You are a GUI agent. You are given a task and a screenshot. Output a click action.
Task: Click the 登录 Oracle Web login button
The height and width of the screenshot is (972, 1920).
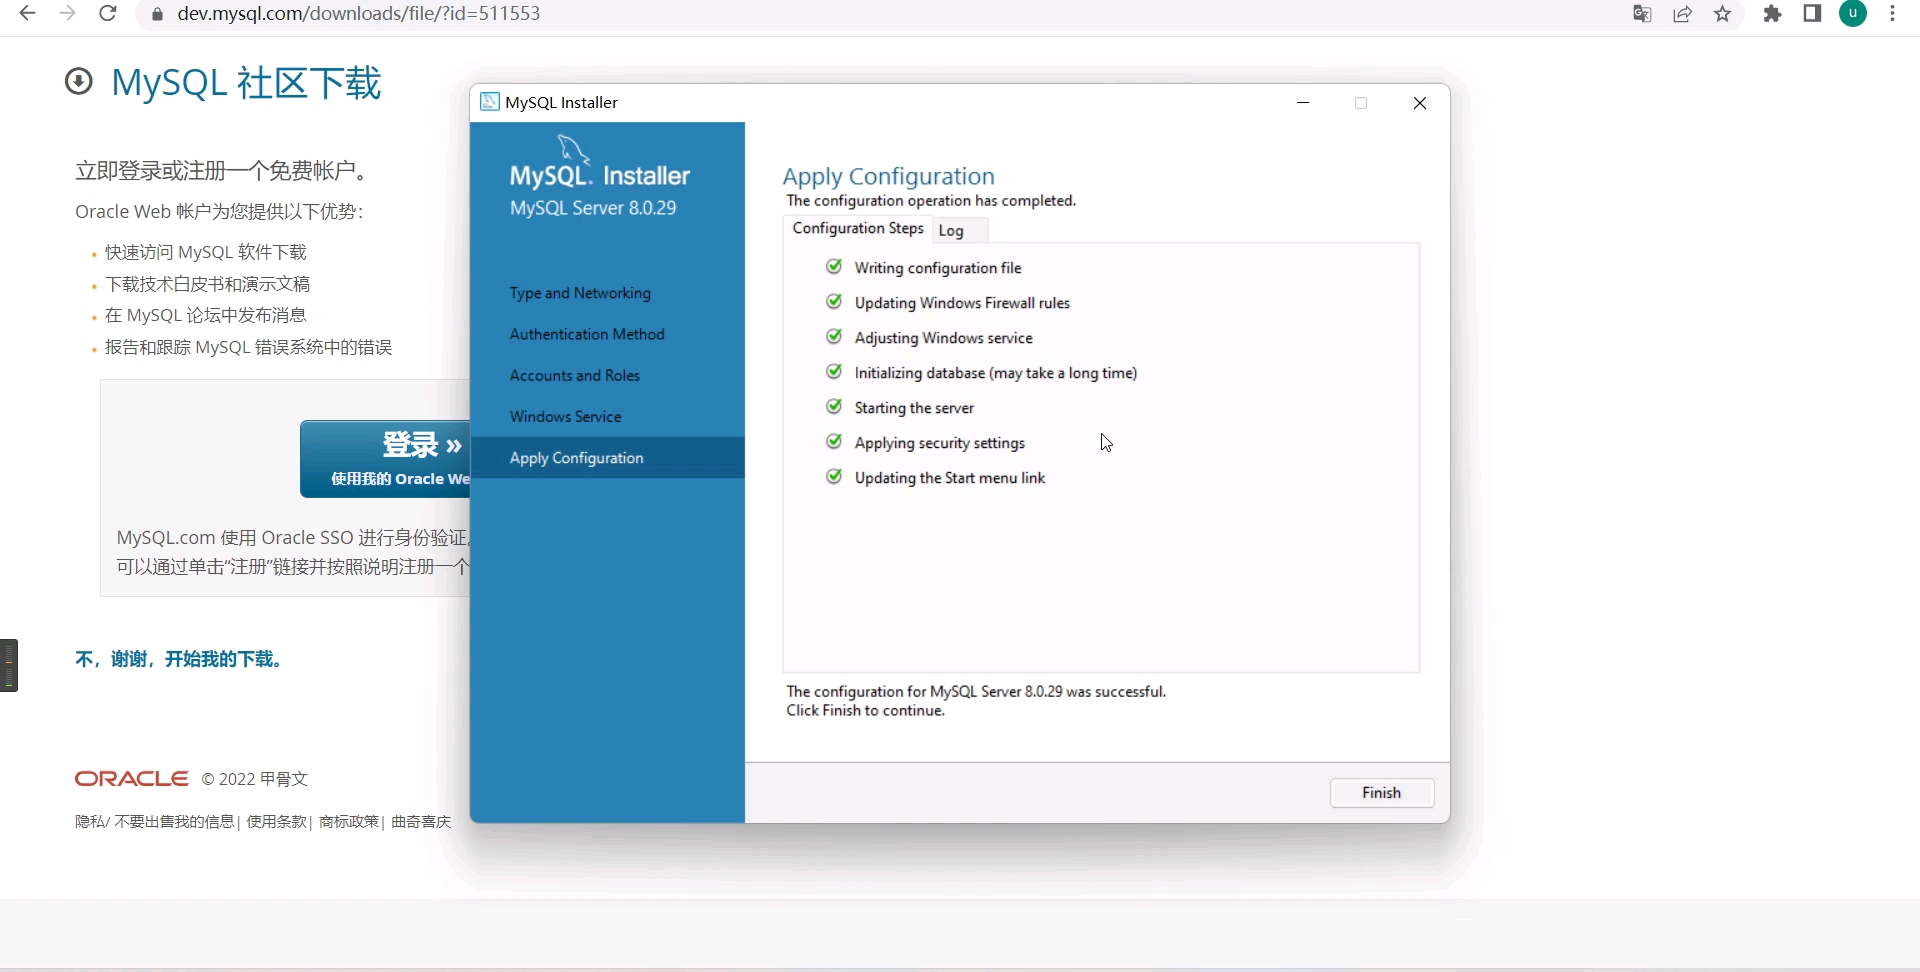point(386,459)
